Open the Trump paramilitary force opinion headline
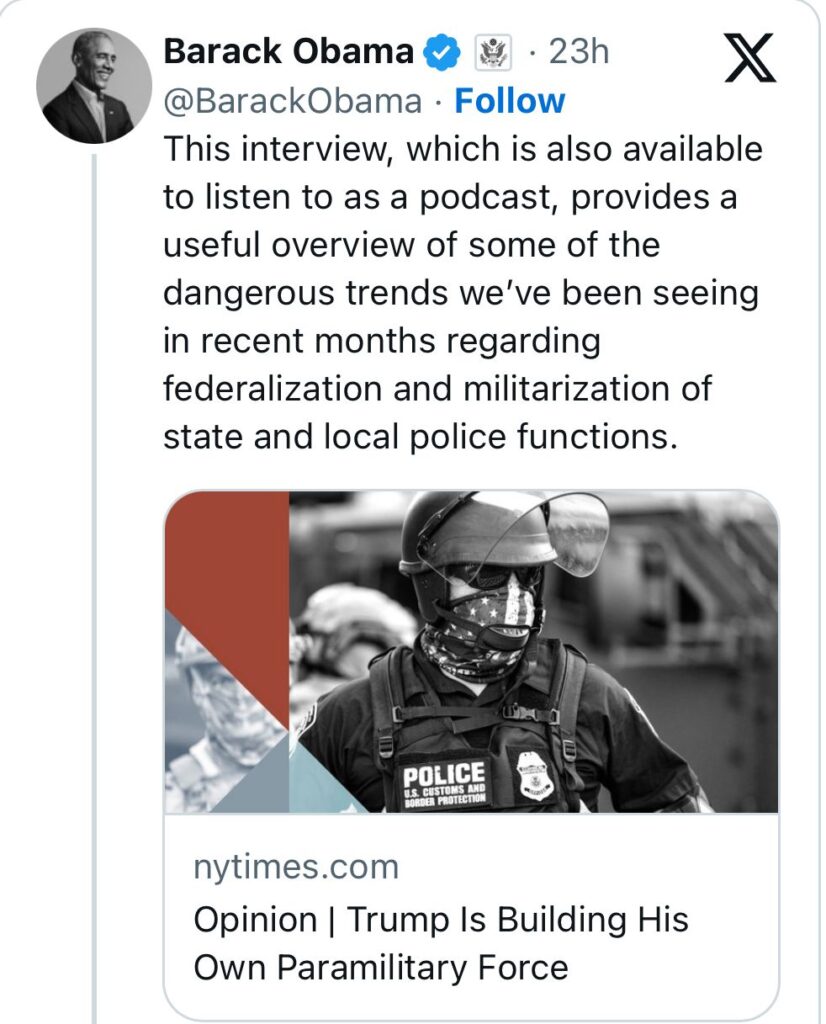The width and height of the screenshot is (826, 1024). pos(440,943)
